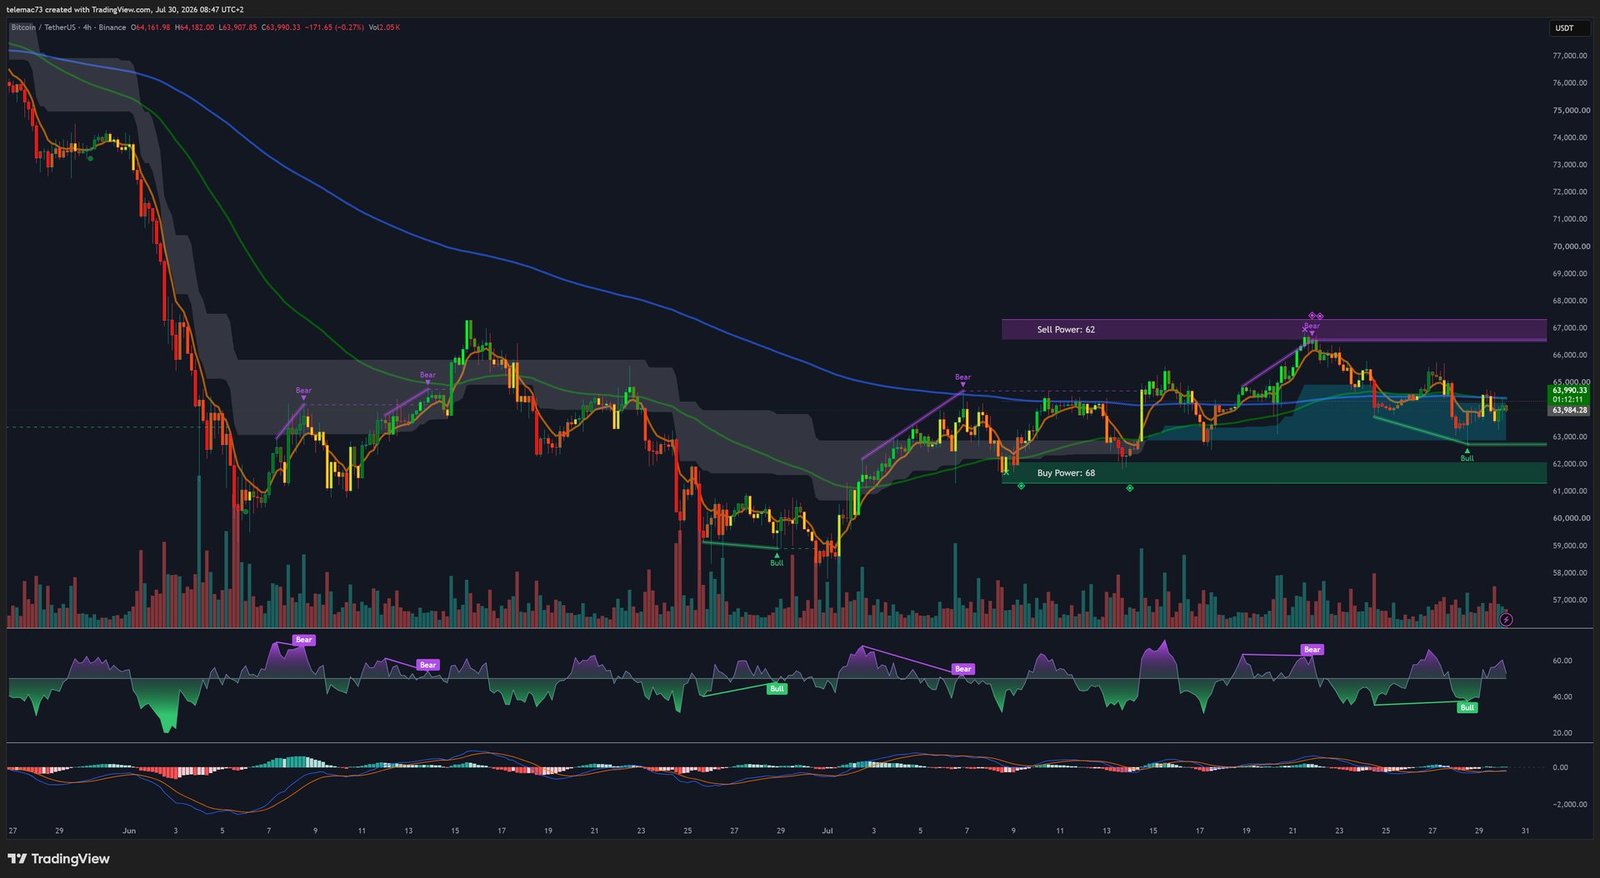Select the high value H64,182.00
Image resolution: width=1600 pixels, height=878 pixels.
point(194,27)
